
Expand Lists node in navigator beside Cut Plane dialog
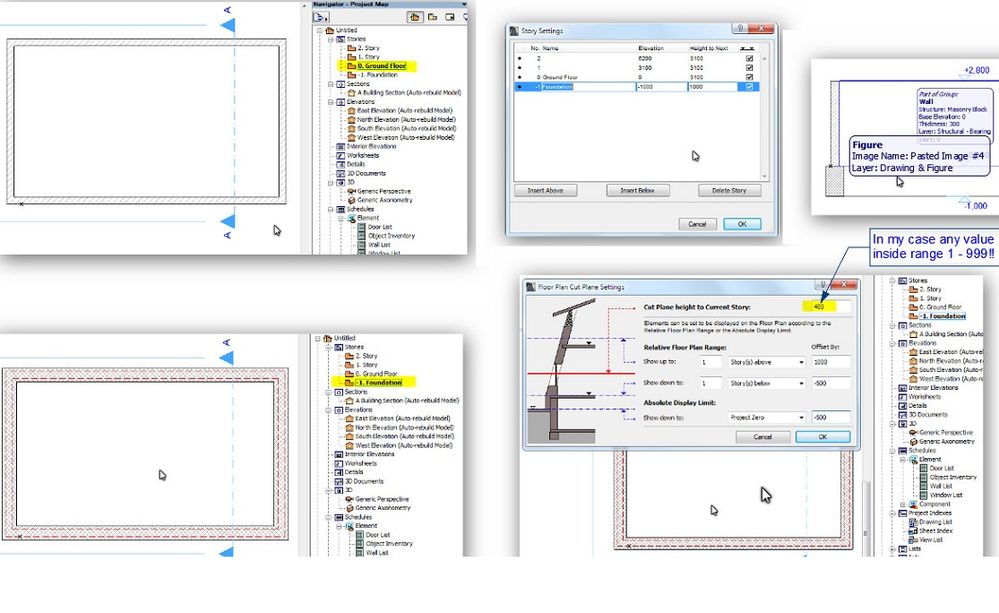pos(892,549)
